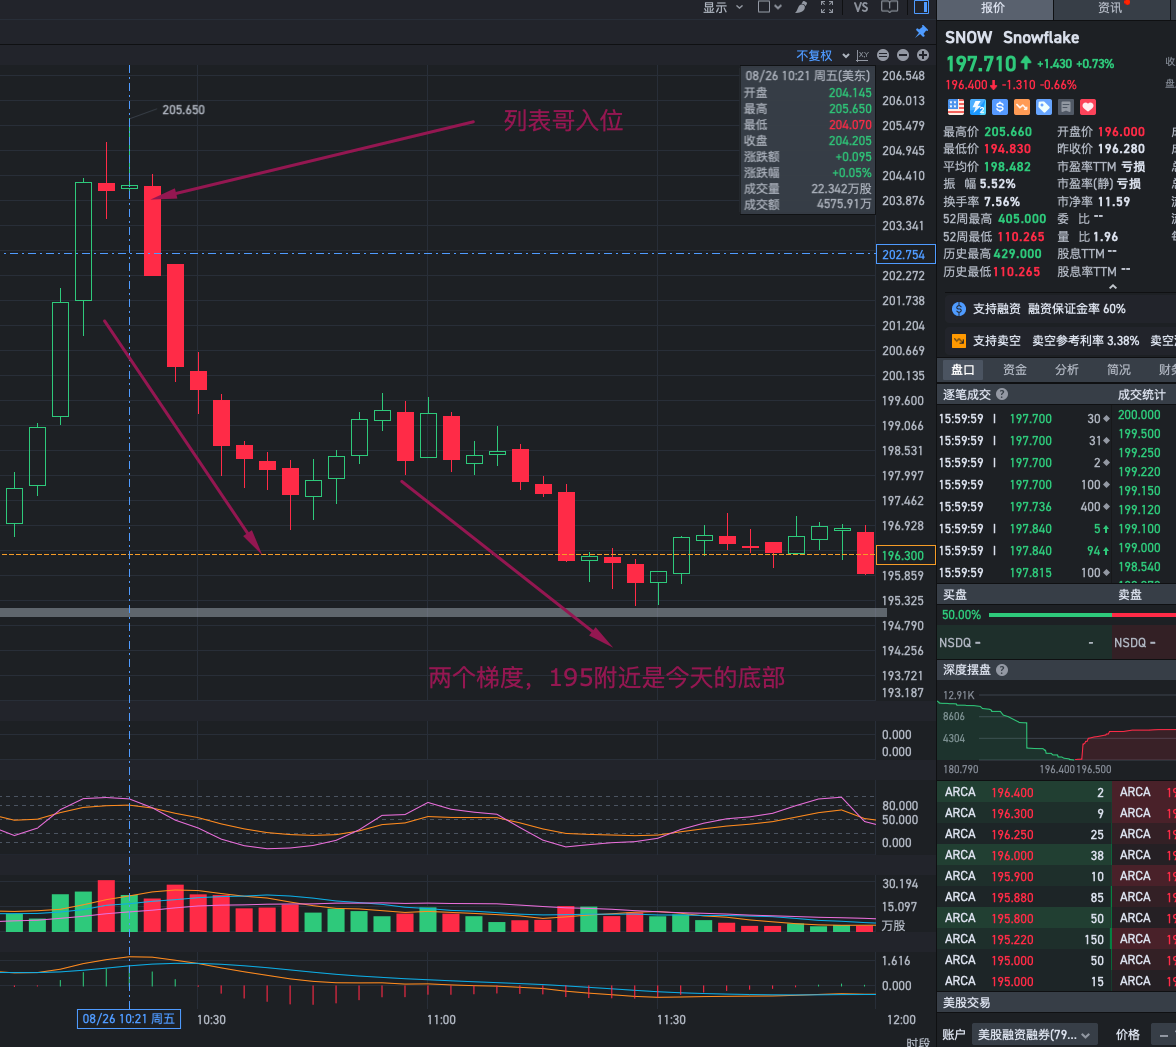Image resolution: width=1176 pixels, height=1047 pixels.
Task: Click the blue dollar S badge
Action: [1000, 107]
